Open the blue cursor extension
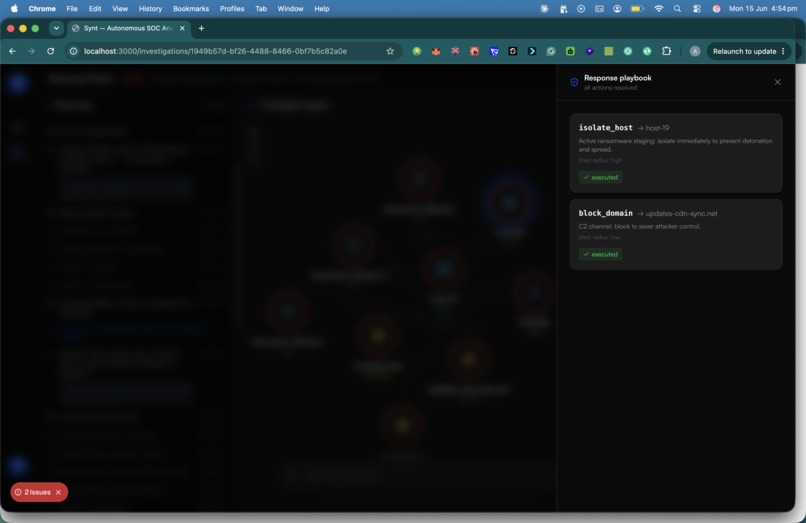 tap(493, 51)
